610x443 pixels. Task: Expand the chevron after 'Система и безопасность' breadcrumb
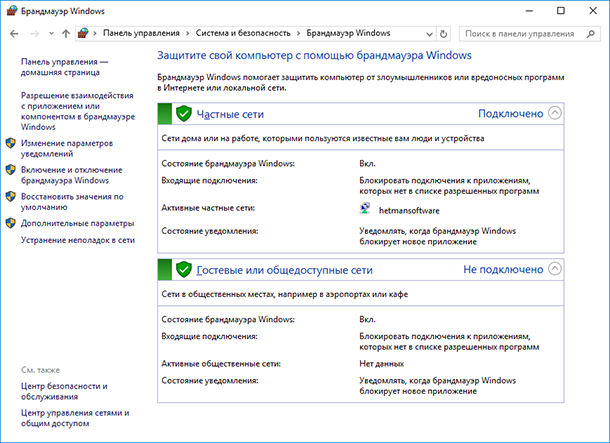pyautogui.click(x=298, y=33)
